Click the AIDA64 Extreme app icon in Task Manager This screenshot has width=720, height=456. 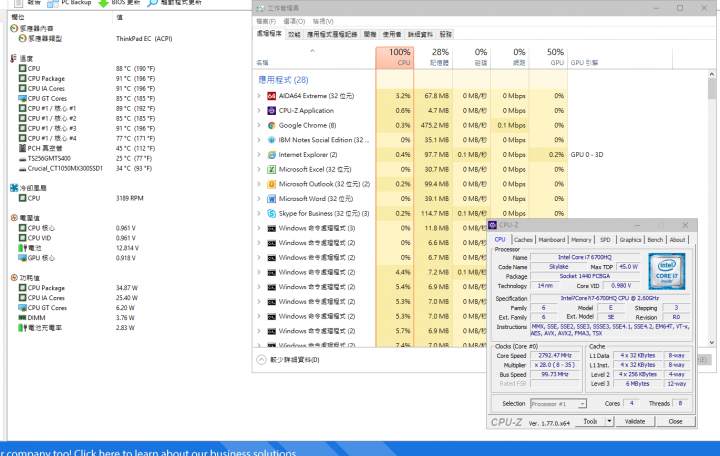271,96
